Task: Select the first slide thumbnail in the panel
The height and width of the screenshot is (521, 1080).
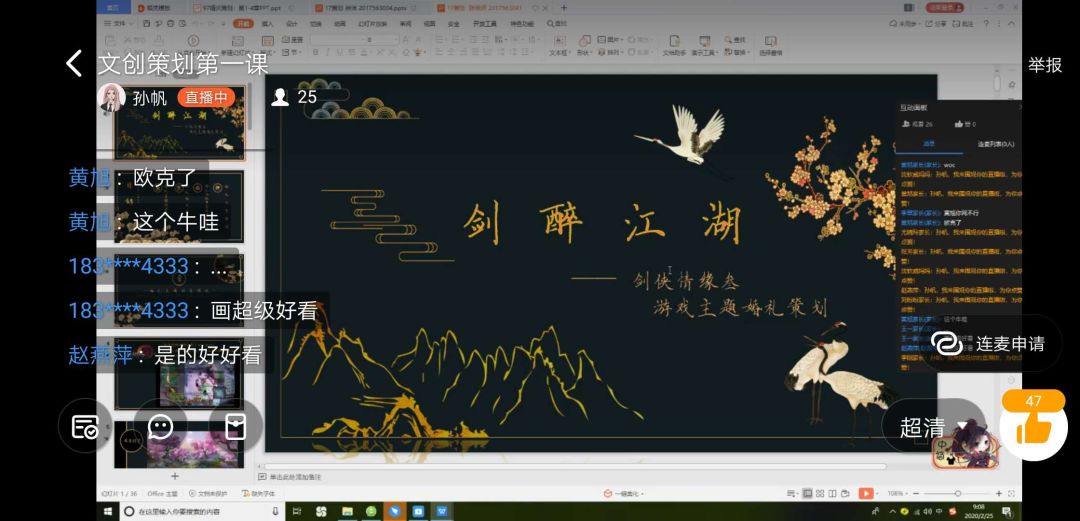Action: [x=180, y=130]
